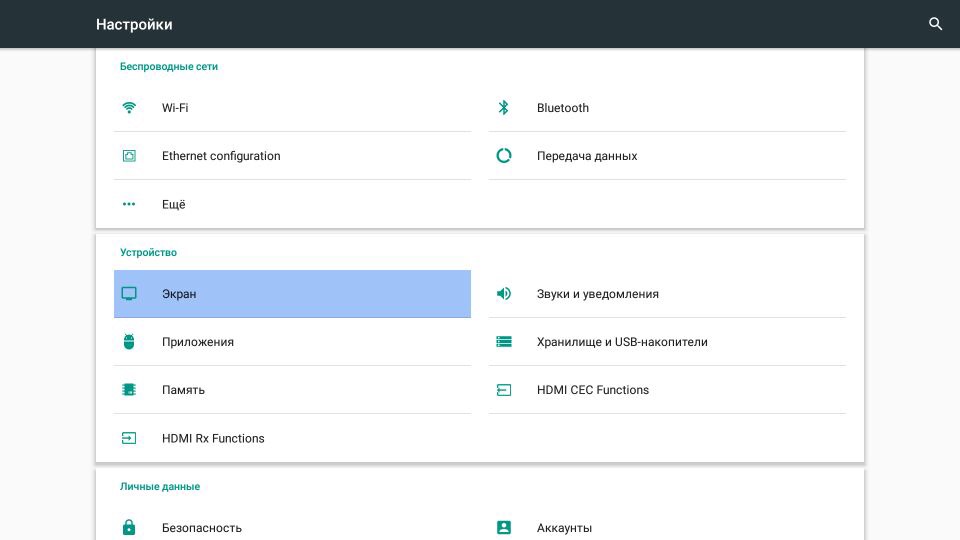The height and width of the screenshot is (540, 960).
Task: Click the Bluetooth symbol icon
Action: pyautogui.click(x=504, y=108)
